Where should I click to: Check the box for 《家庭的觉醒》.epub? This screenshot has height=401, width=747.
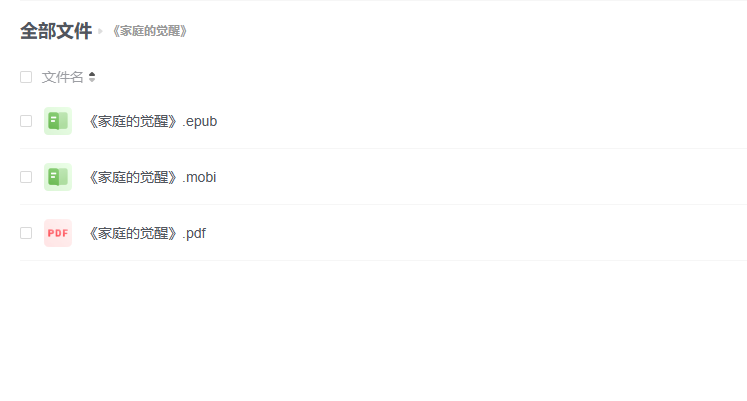tap(26, 121)
